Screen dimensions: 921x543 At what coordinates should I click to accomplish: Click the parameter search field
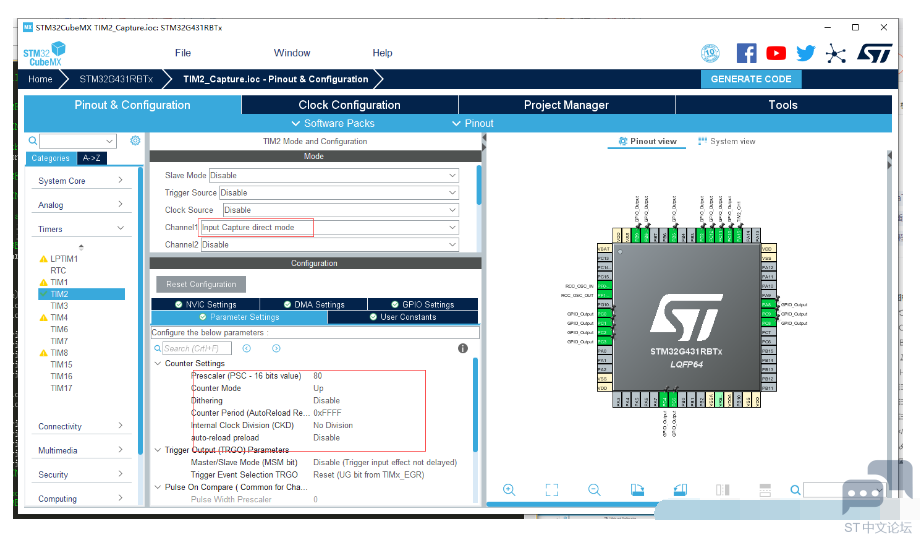[x=196, y=348]
